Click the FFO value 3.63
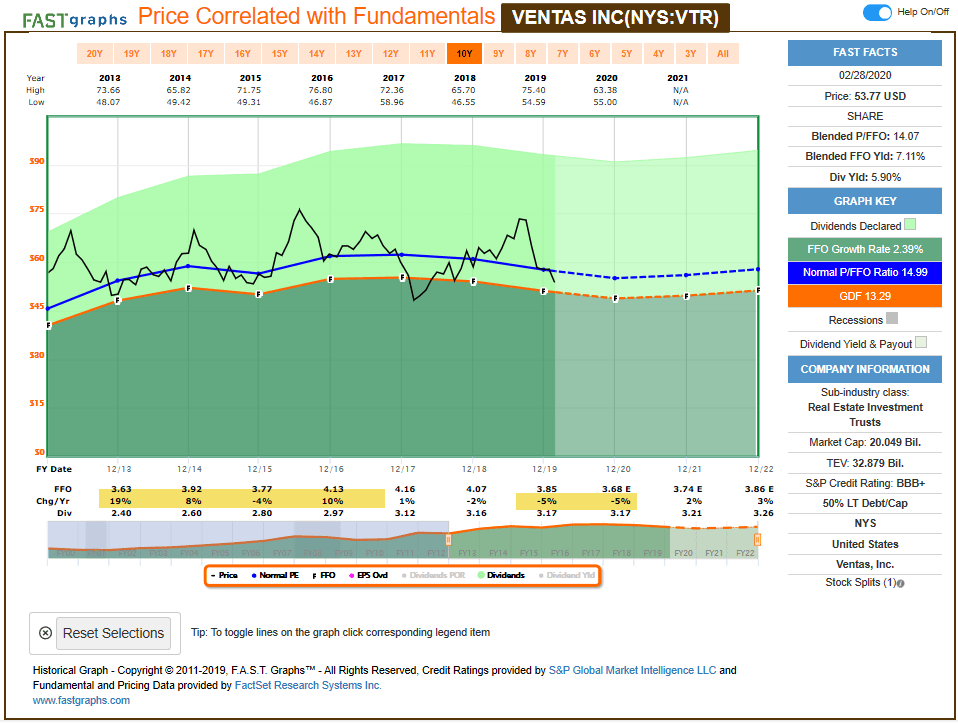Viewport: 958px width, 723px height. [121, 489]
